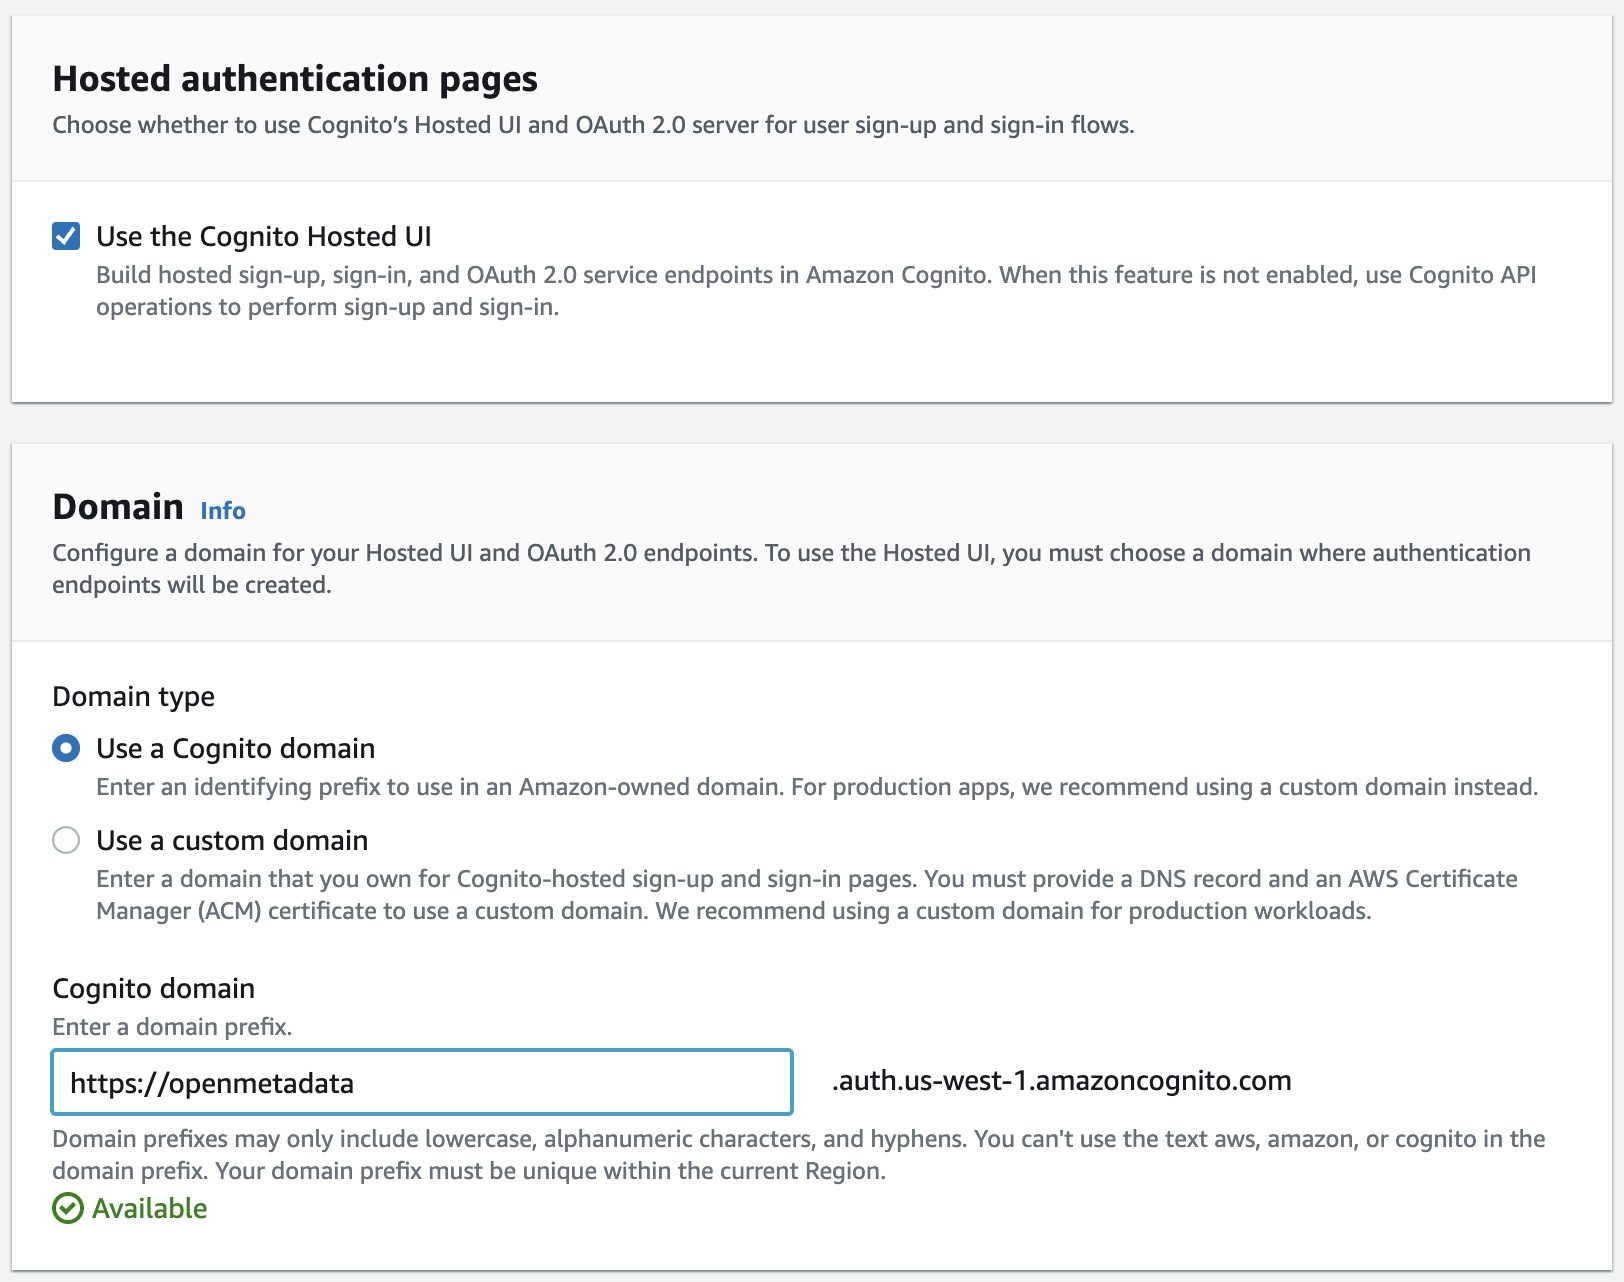The image size is (1624, 1282).
Task: Click the Available status text
Action: pyautogui.click(x=148, y=1208)
